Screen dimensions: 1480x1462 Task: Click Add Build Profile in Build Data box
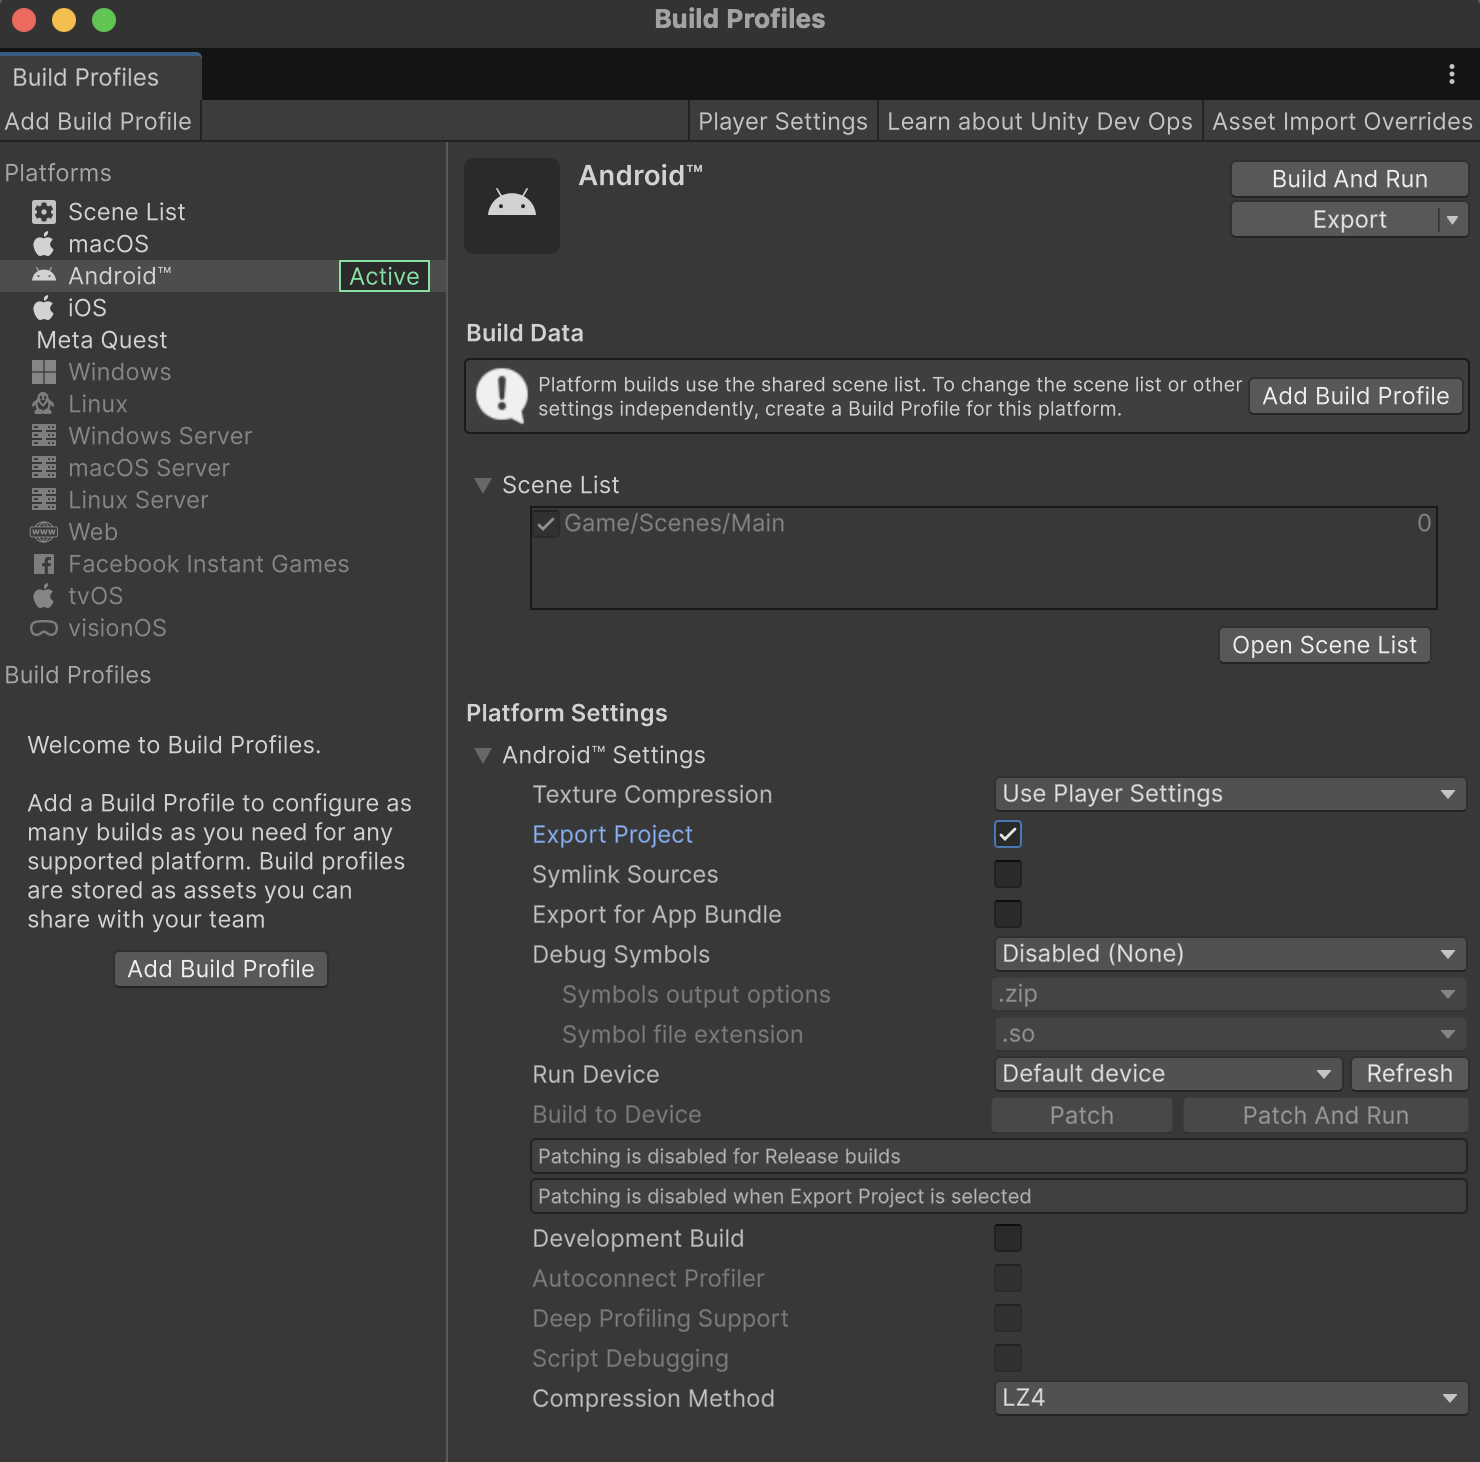[x=1355, y=396]
